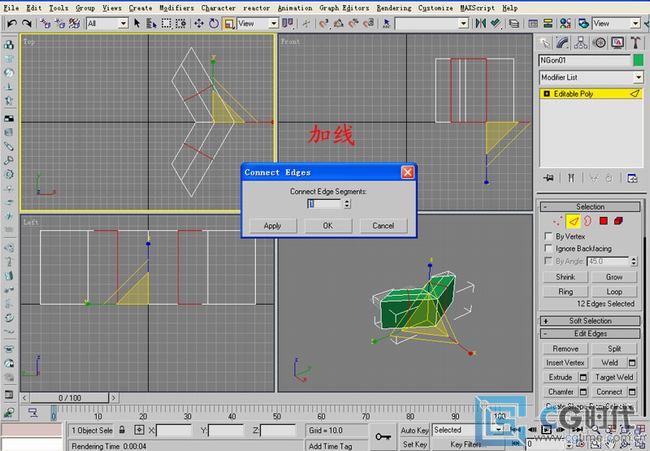Open the Graph Editors menu
The width and height of the screenshot is (650, 451).
(x=344, y=8)
